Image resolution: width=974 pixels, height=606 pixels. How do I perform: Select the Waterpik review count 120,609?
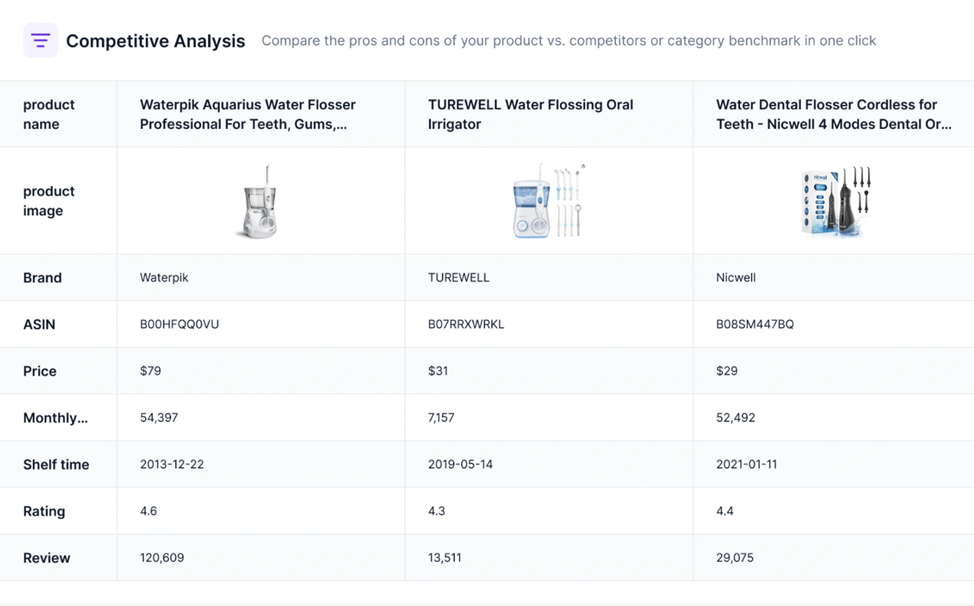162,558
